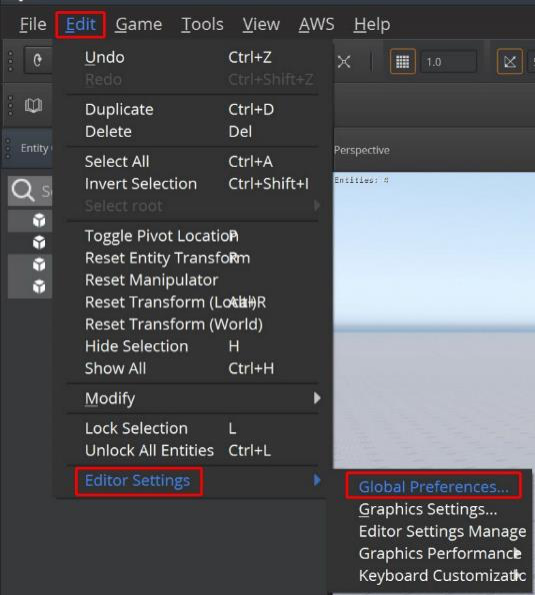Click the open book toolbar icon
Viewport: 535px width, 595px height.
33,105
